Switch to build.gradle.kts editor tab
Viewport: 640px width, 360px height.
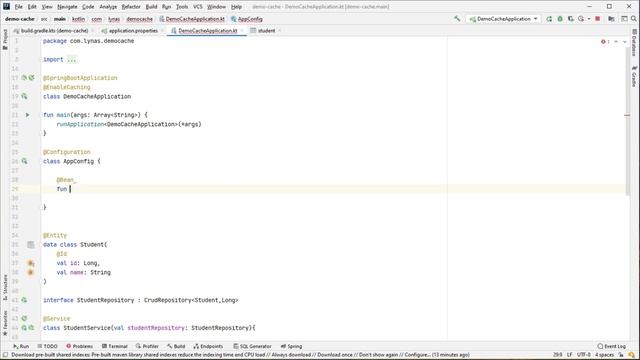[x=53, y=31]
